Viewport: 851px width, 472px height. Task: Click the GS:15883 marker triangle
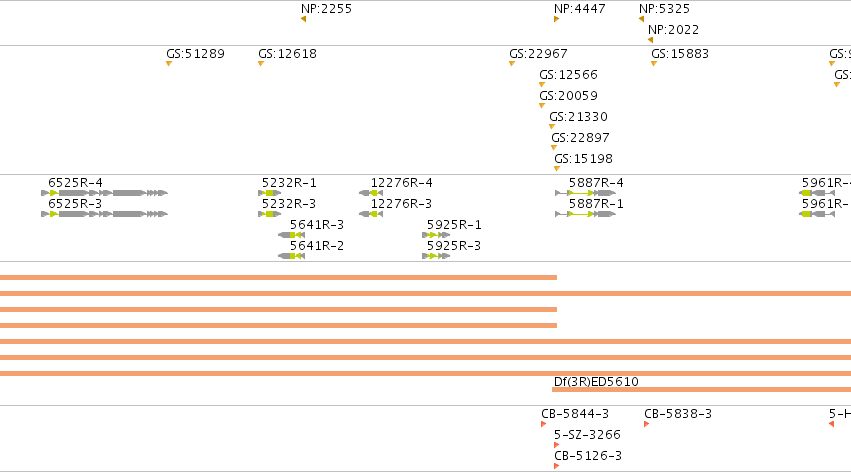[654, 63]
